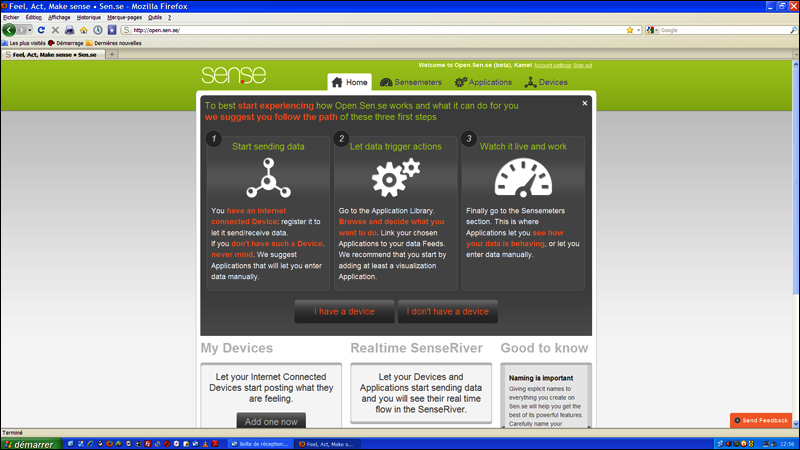
Task: Click the PDF reader quick launch icon
Action: tap(215, 444)
